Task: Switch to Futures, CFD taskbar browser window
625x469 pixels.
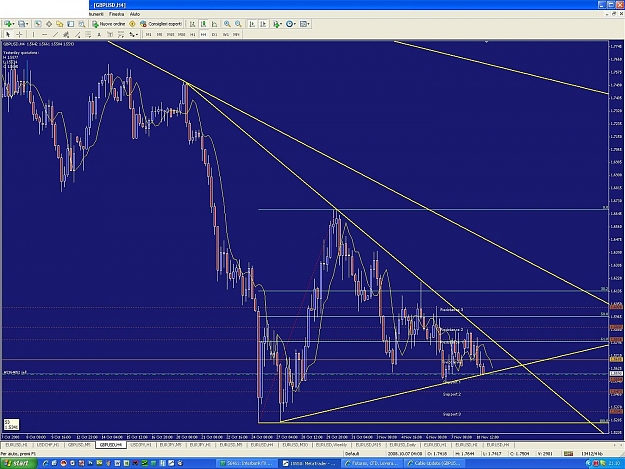Action: coord(372,463)
